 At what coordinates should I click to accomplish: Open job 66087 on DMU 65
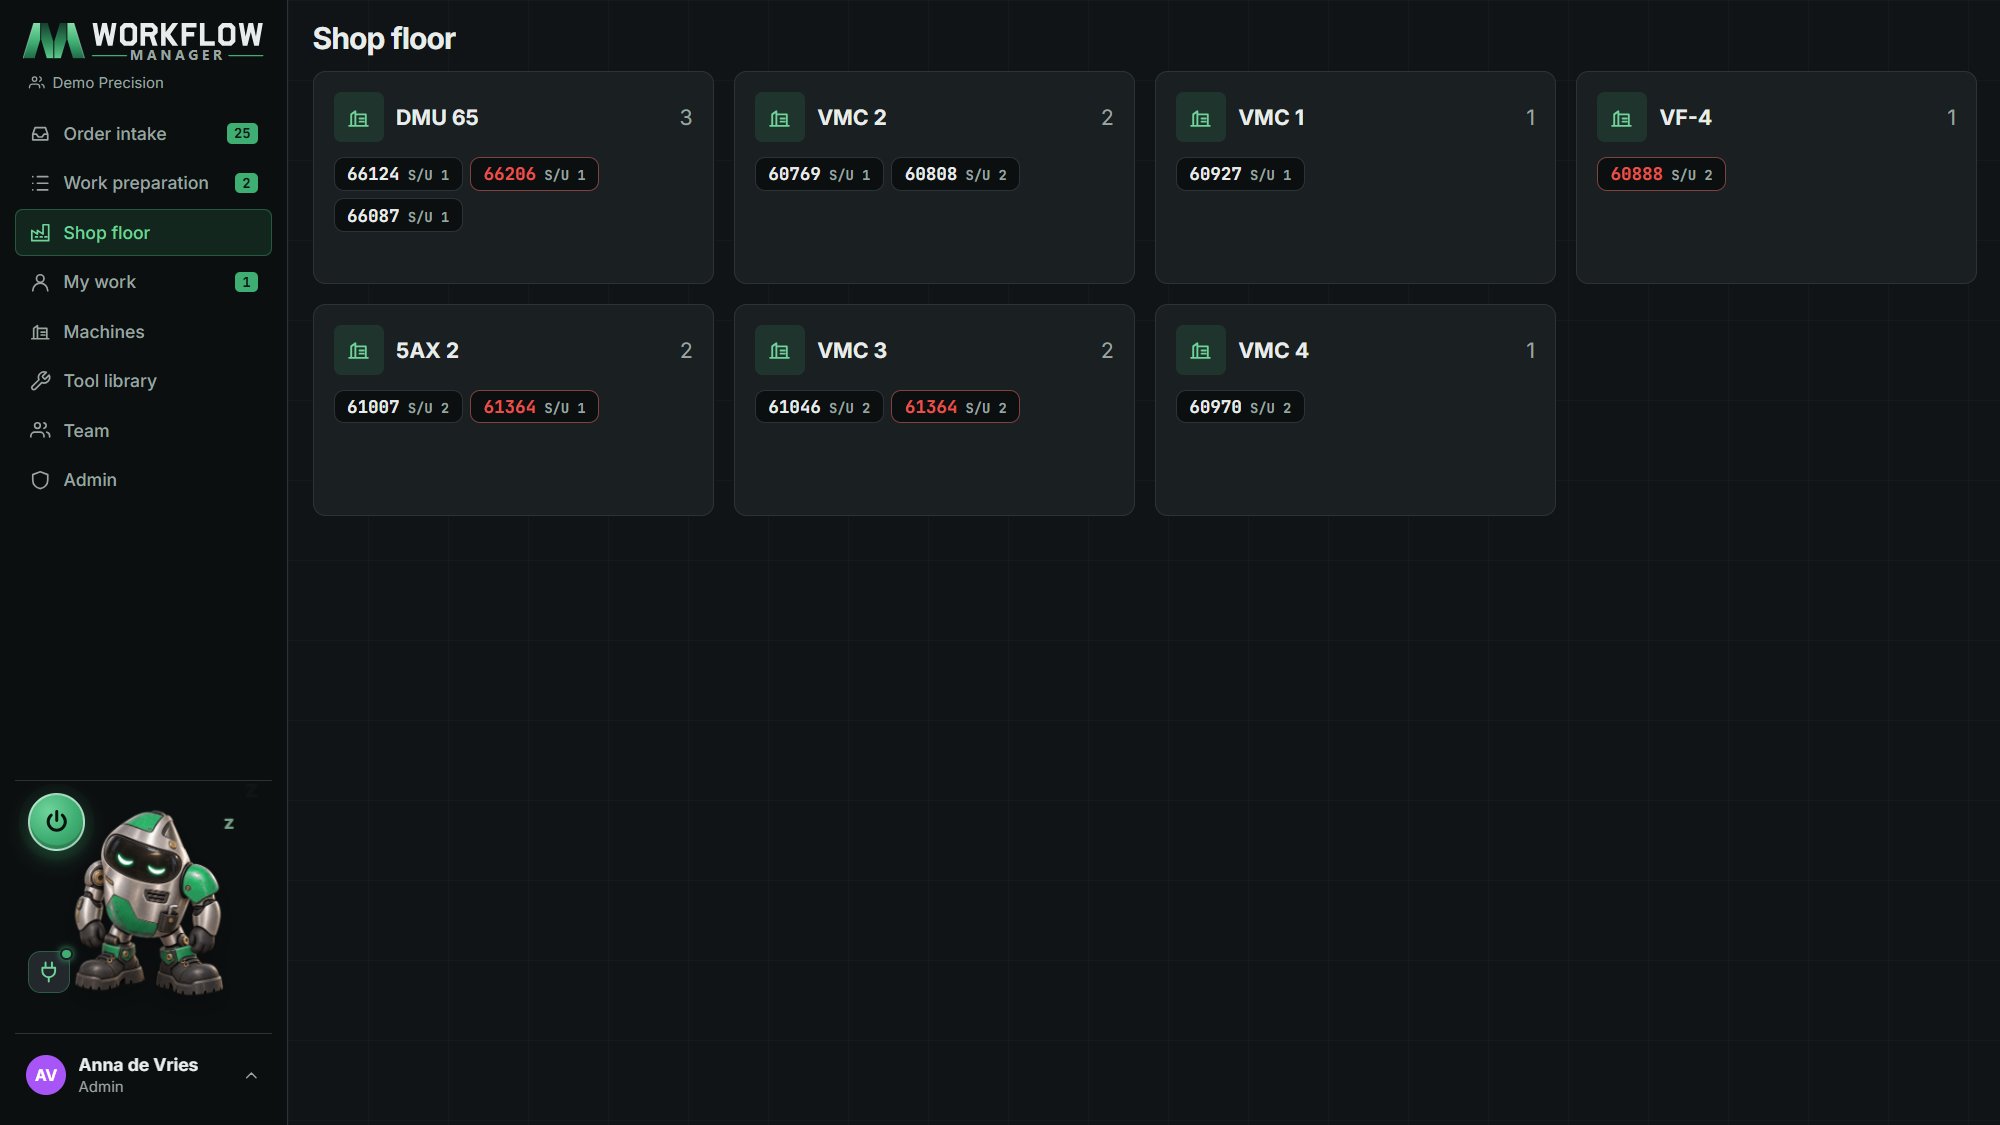(x=398, y=216)
